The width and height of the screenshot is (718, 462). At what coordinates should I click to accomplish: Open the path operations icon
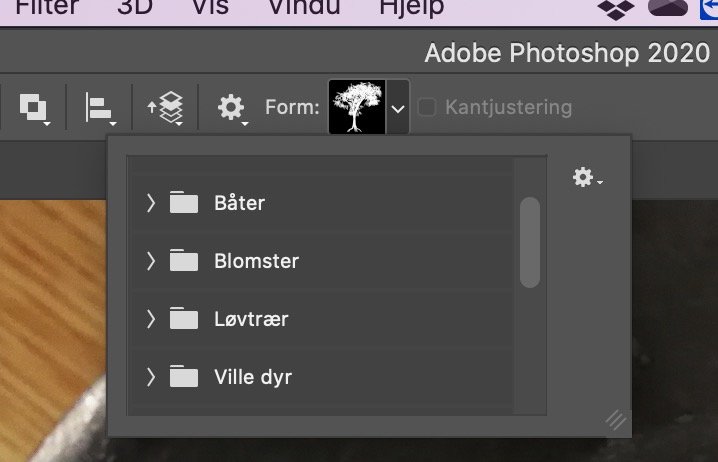click(34, 108)
